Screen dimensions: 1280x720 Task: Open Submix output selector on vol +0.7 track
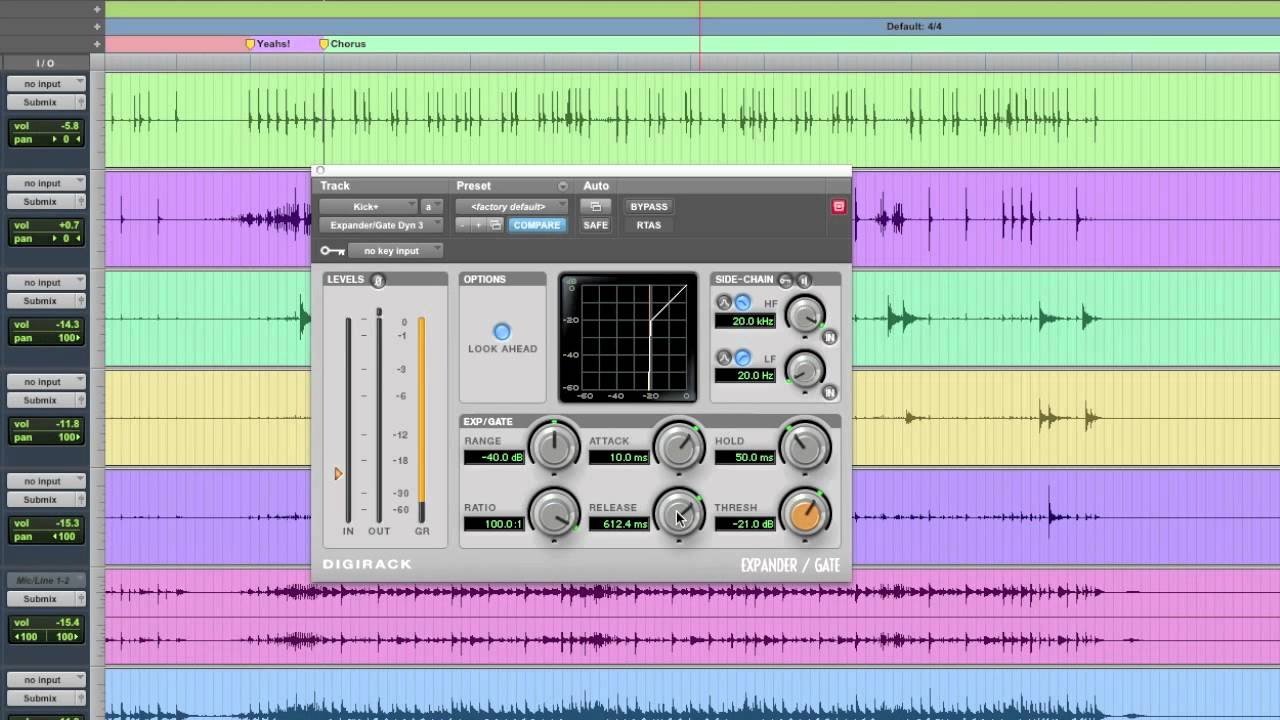pos(46,201)
